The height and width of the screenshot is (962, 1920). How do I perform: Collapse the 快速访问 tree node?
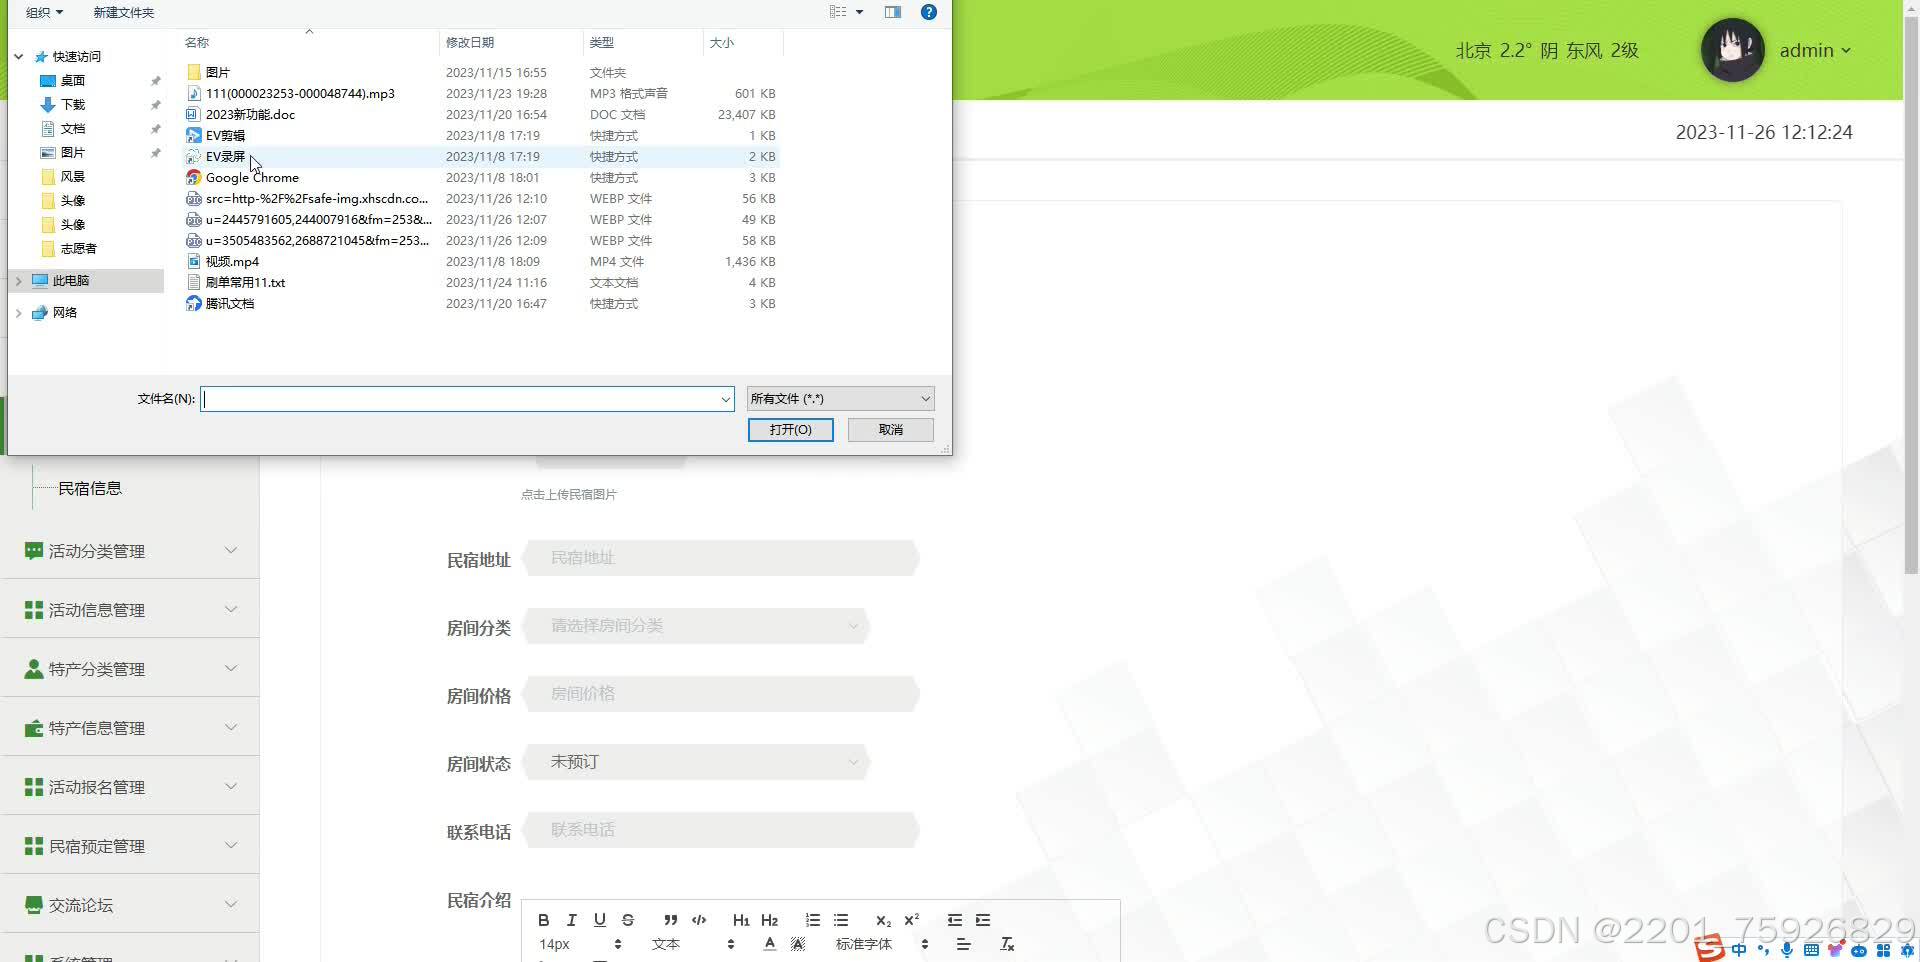(x=18, y=56)
